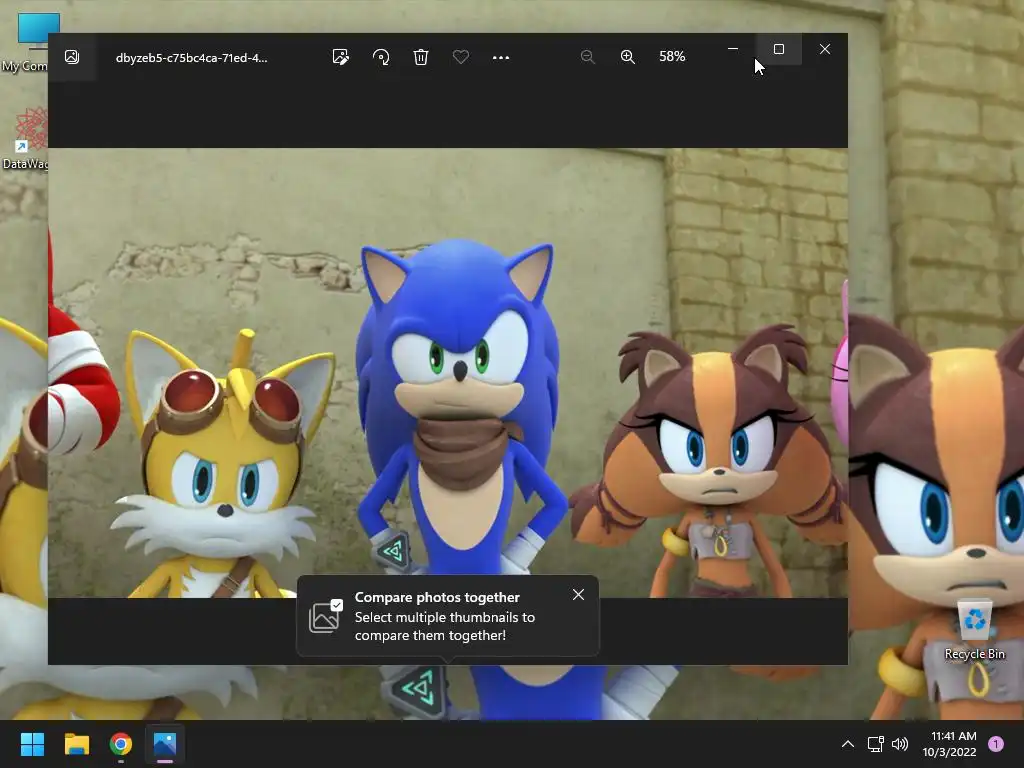1024x768 pixels.
Task: Open the See more three-dots menu
Action: [501, 57]
